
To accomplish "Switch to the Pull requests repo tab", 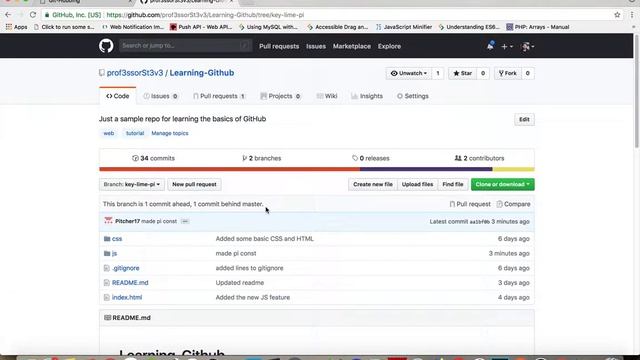I will (x=219, y=96).
